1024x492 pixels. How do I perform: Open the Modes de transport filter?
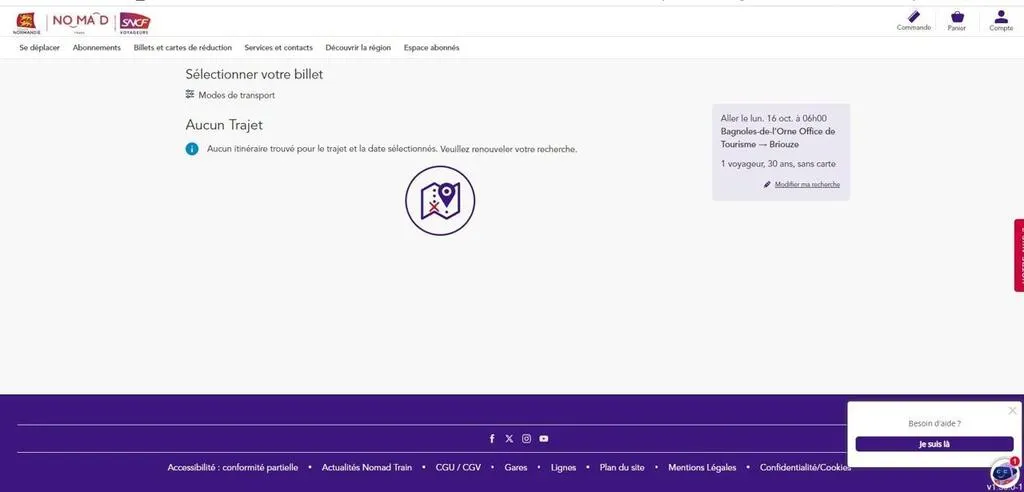click(230, 95)
